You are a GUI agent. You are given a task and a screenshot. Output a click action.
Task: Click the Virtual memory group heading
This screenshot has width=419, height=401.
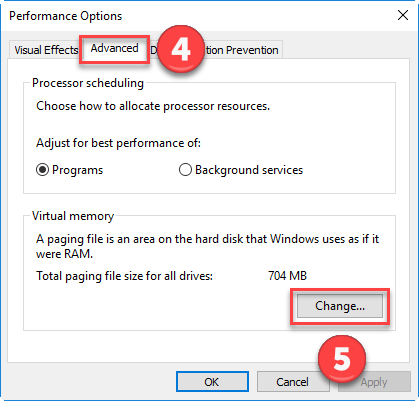73,216
